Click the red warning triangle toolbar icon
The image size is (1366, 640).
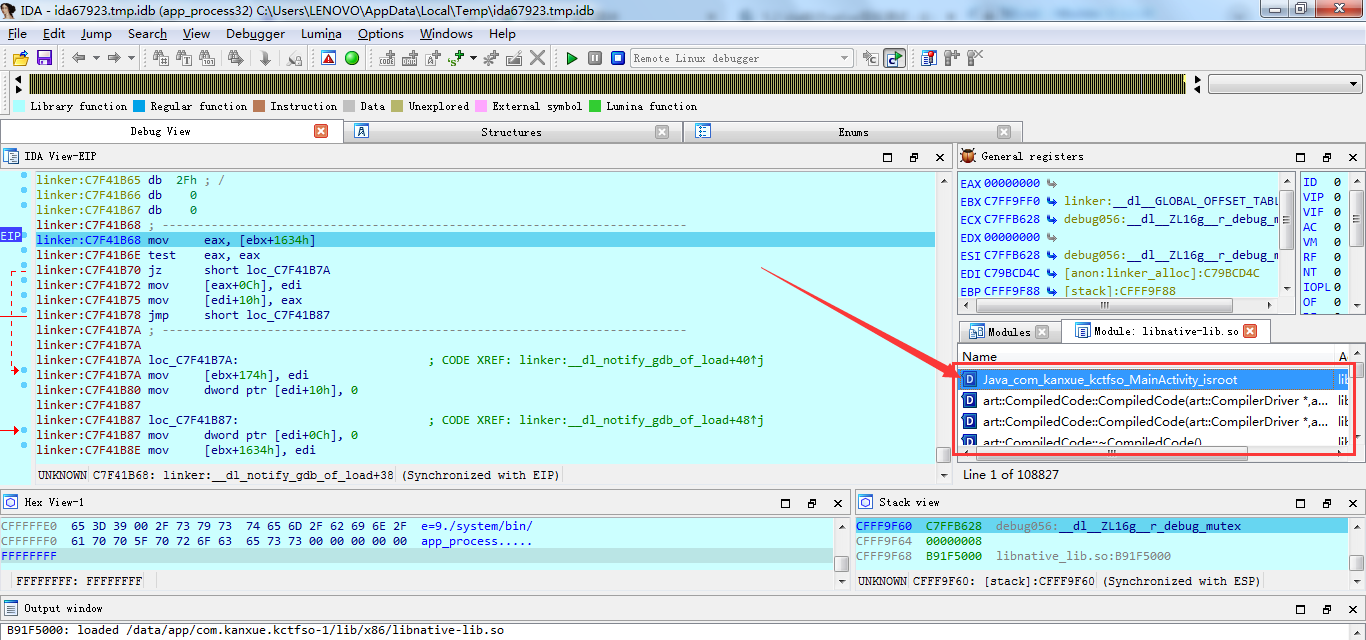point(328,58)
